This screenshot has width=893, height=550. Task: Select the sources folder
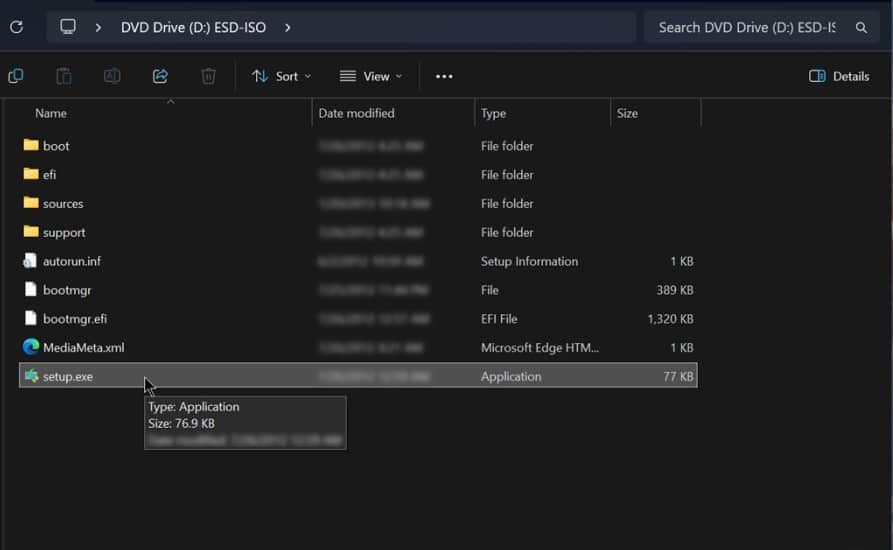63,204
